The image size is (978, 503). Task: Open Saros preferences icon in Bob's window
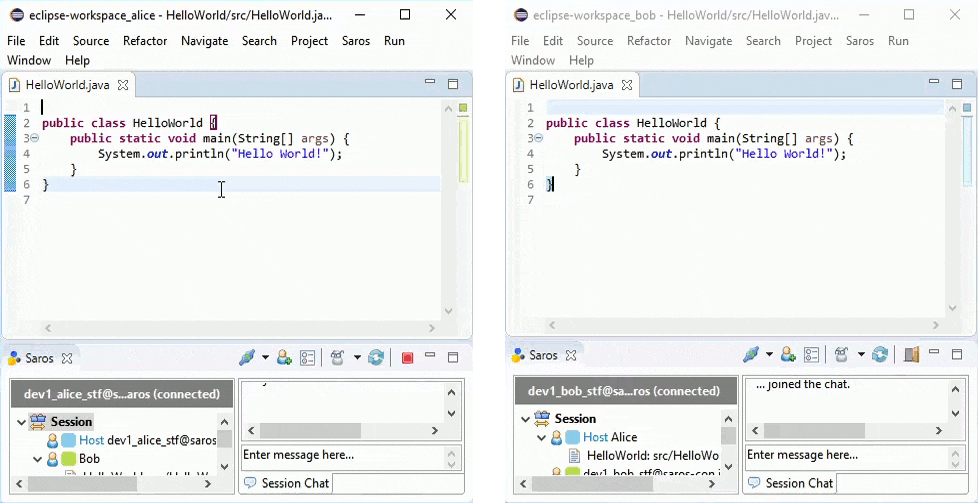coord(811,355)
